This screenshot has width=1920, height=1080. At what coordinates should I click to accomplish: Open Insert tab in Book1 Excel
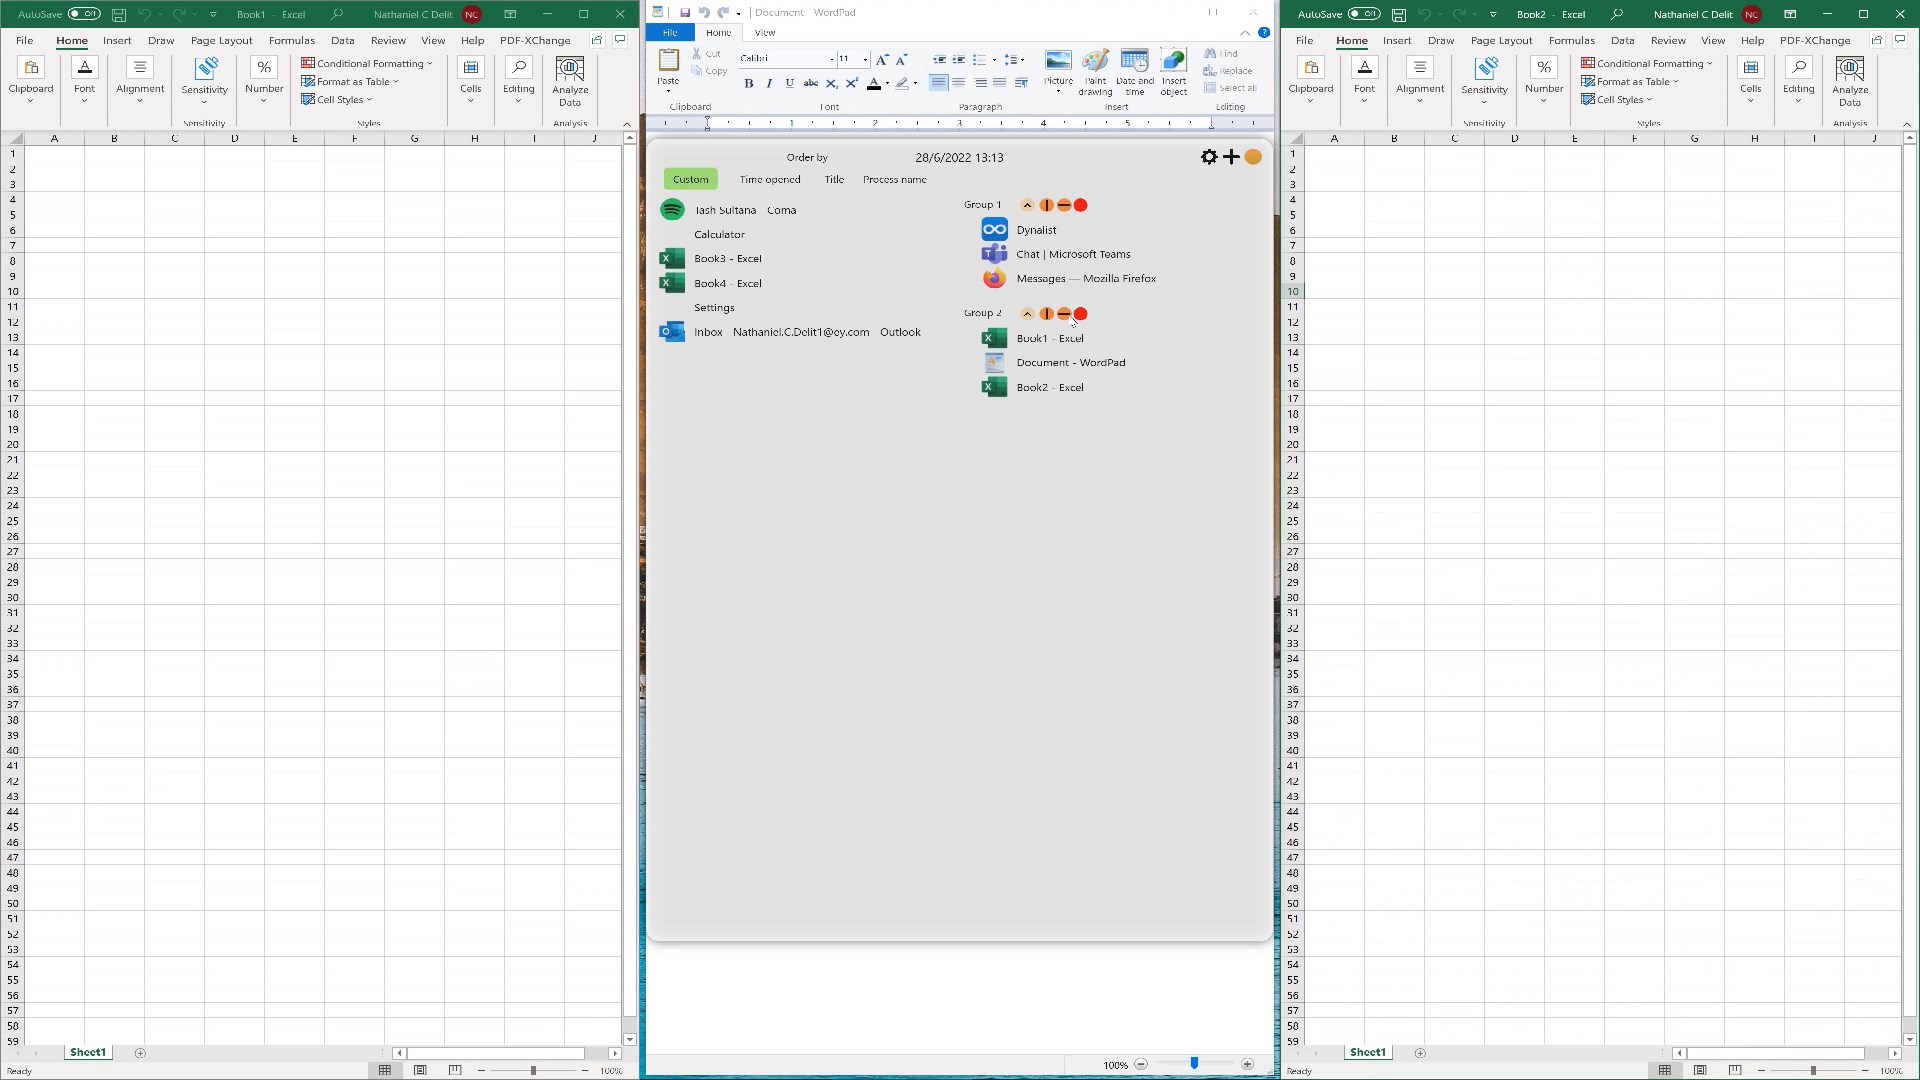[x=117, y=41]
